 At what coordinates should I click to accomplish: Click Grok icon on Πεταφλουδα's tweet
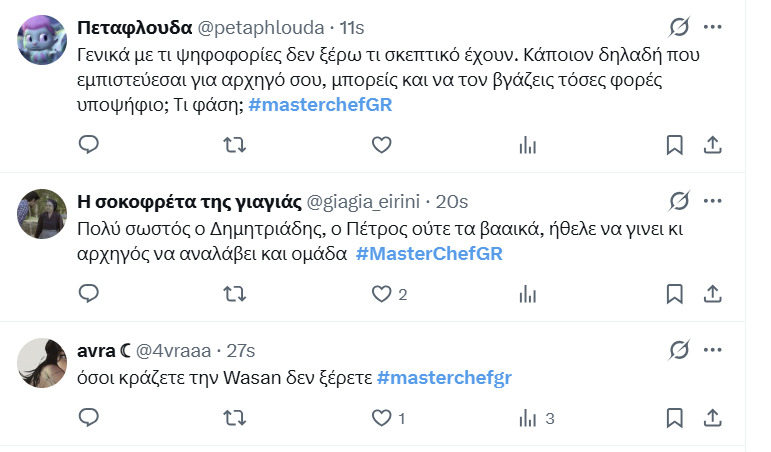(679, 26)
